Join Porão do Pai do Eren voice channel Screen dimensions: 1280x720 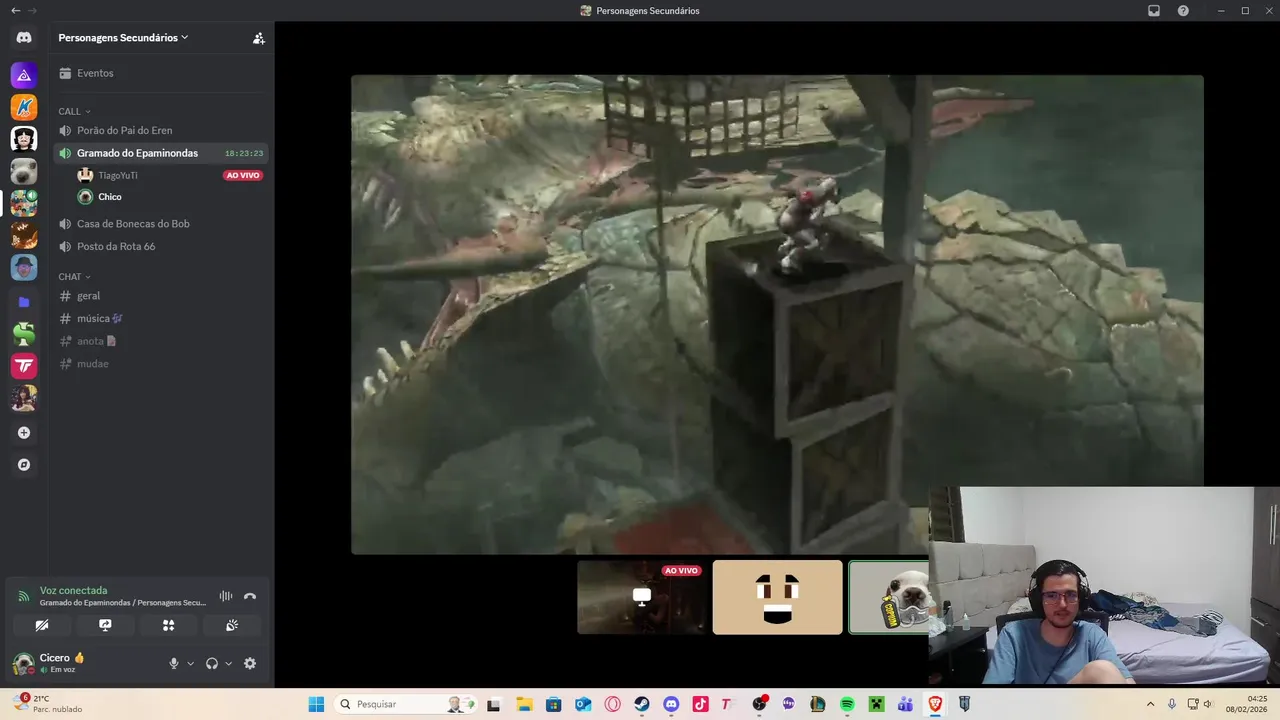point(161,130)
